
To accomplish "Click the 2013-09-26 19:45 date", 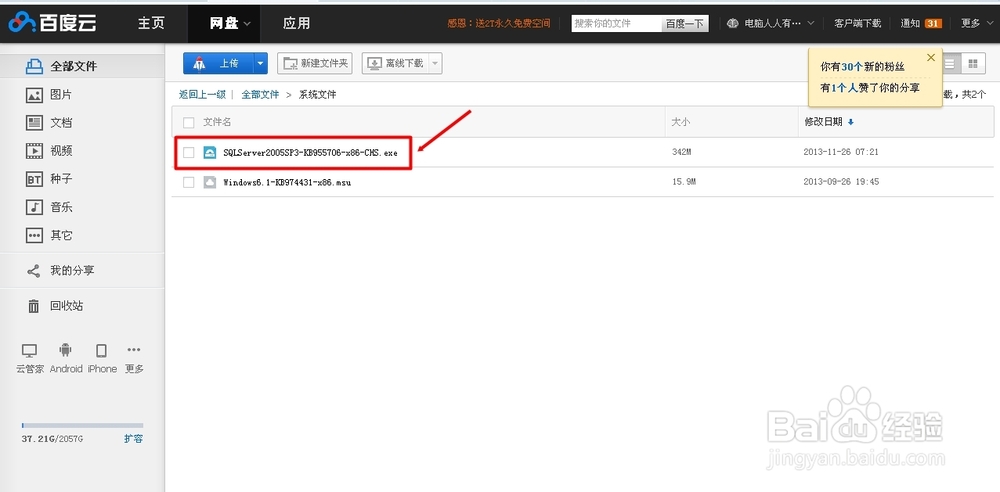I will coord(842,183).
